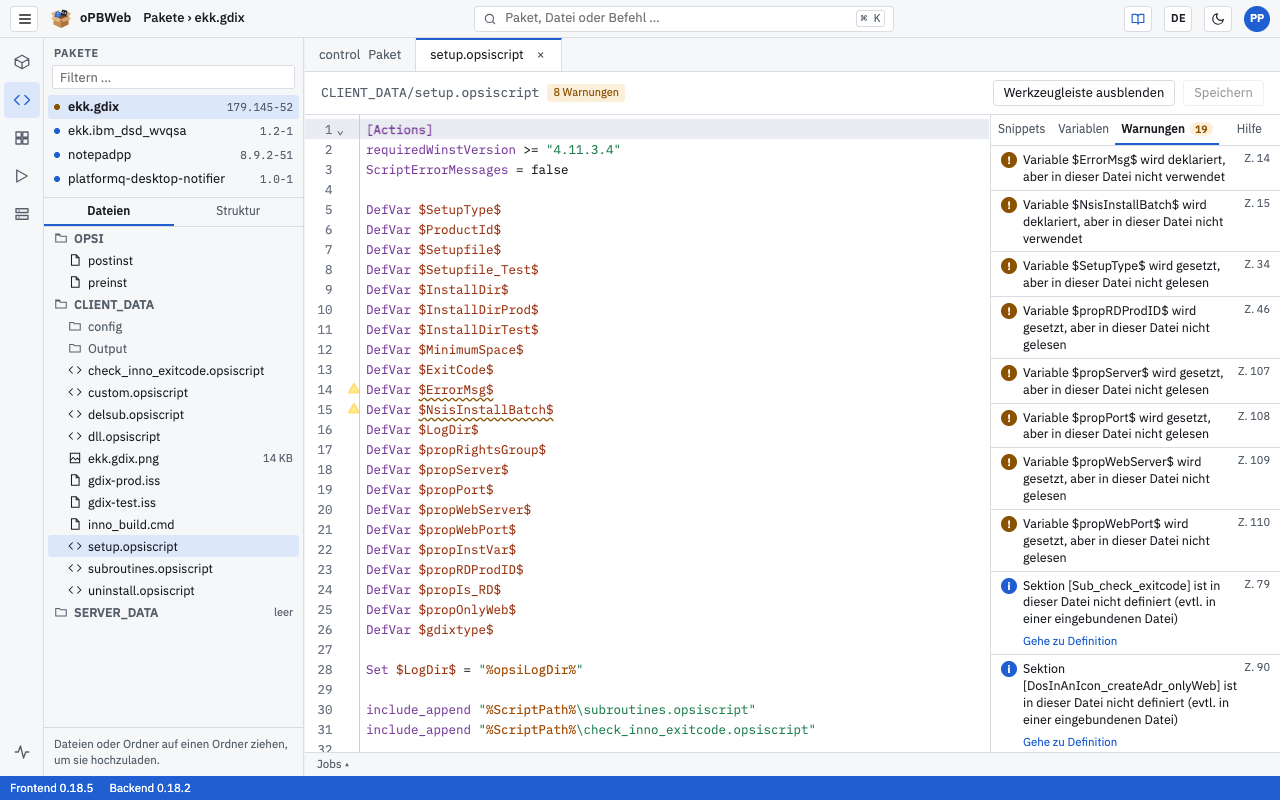Switch language using the DE button

(x=1178, y=18)
